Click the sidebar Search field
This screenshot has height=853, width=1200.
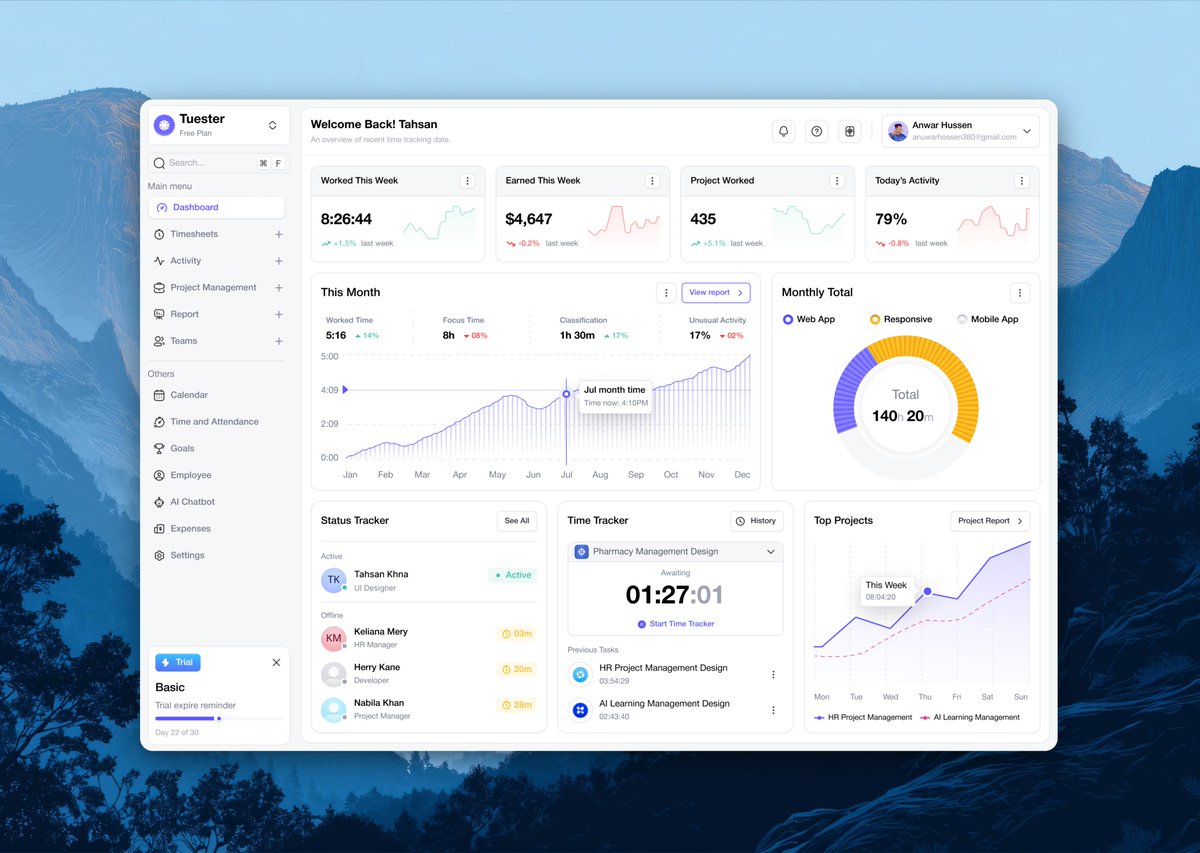pos(219,163)
